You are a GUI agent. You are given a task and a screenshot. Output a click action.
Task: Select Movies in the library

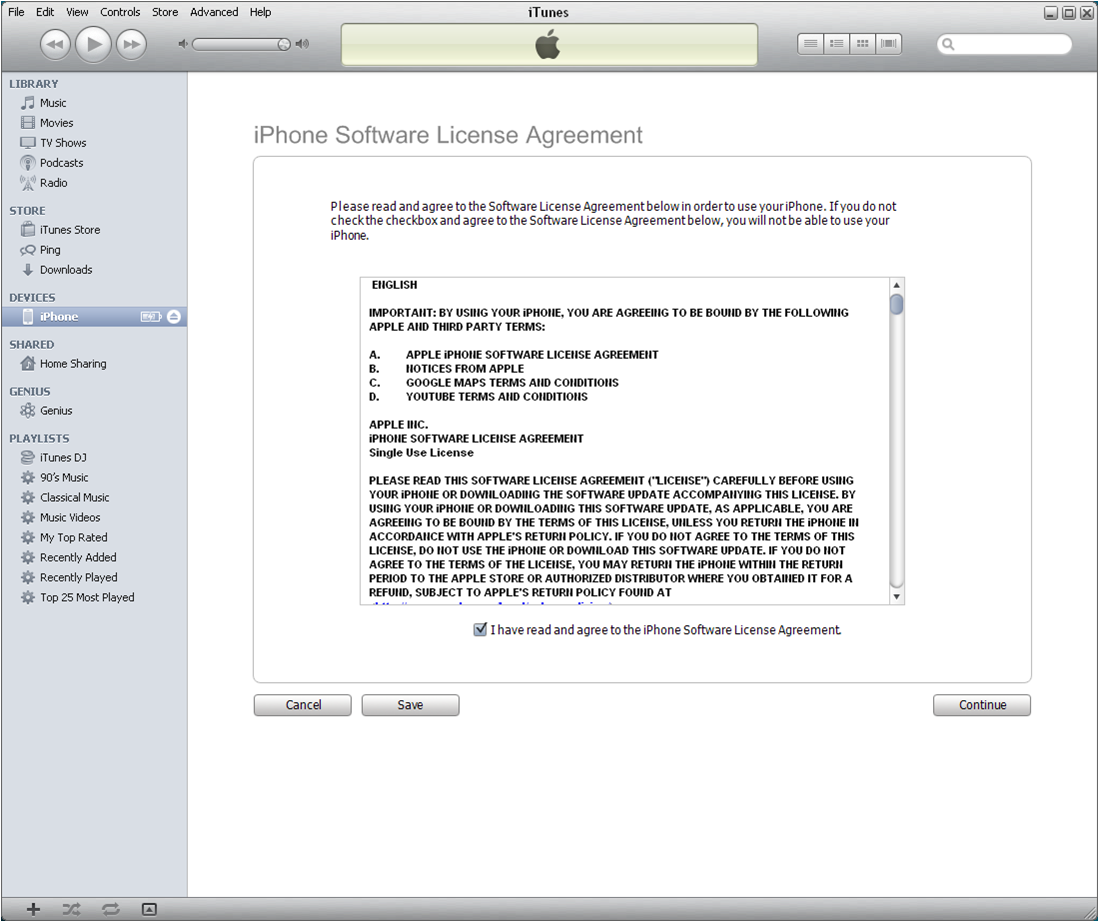click(x=94, y=123)
